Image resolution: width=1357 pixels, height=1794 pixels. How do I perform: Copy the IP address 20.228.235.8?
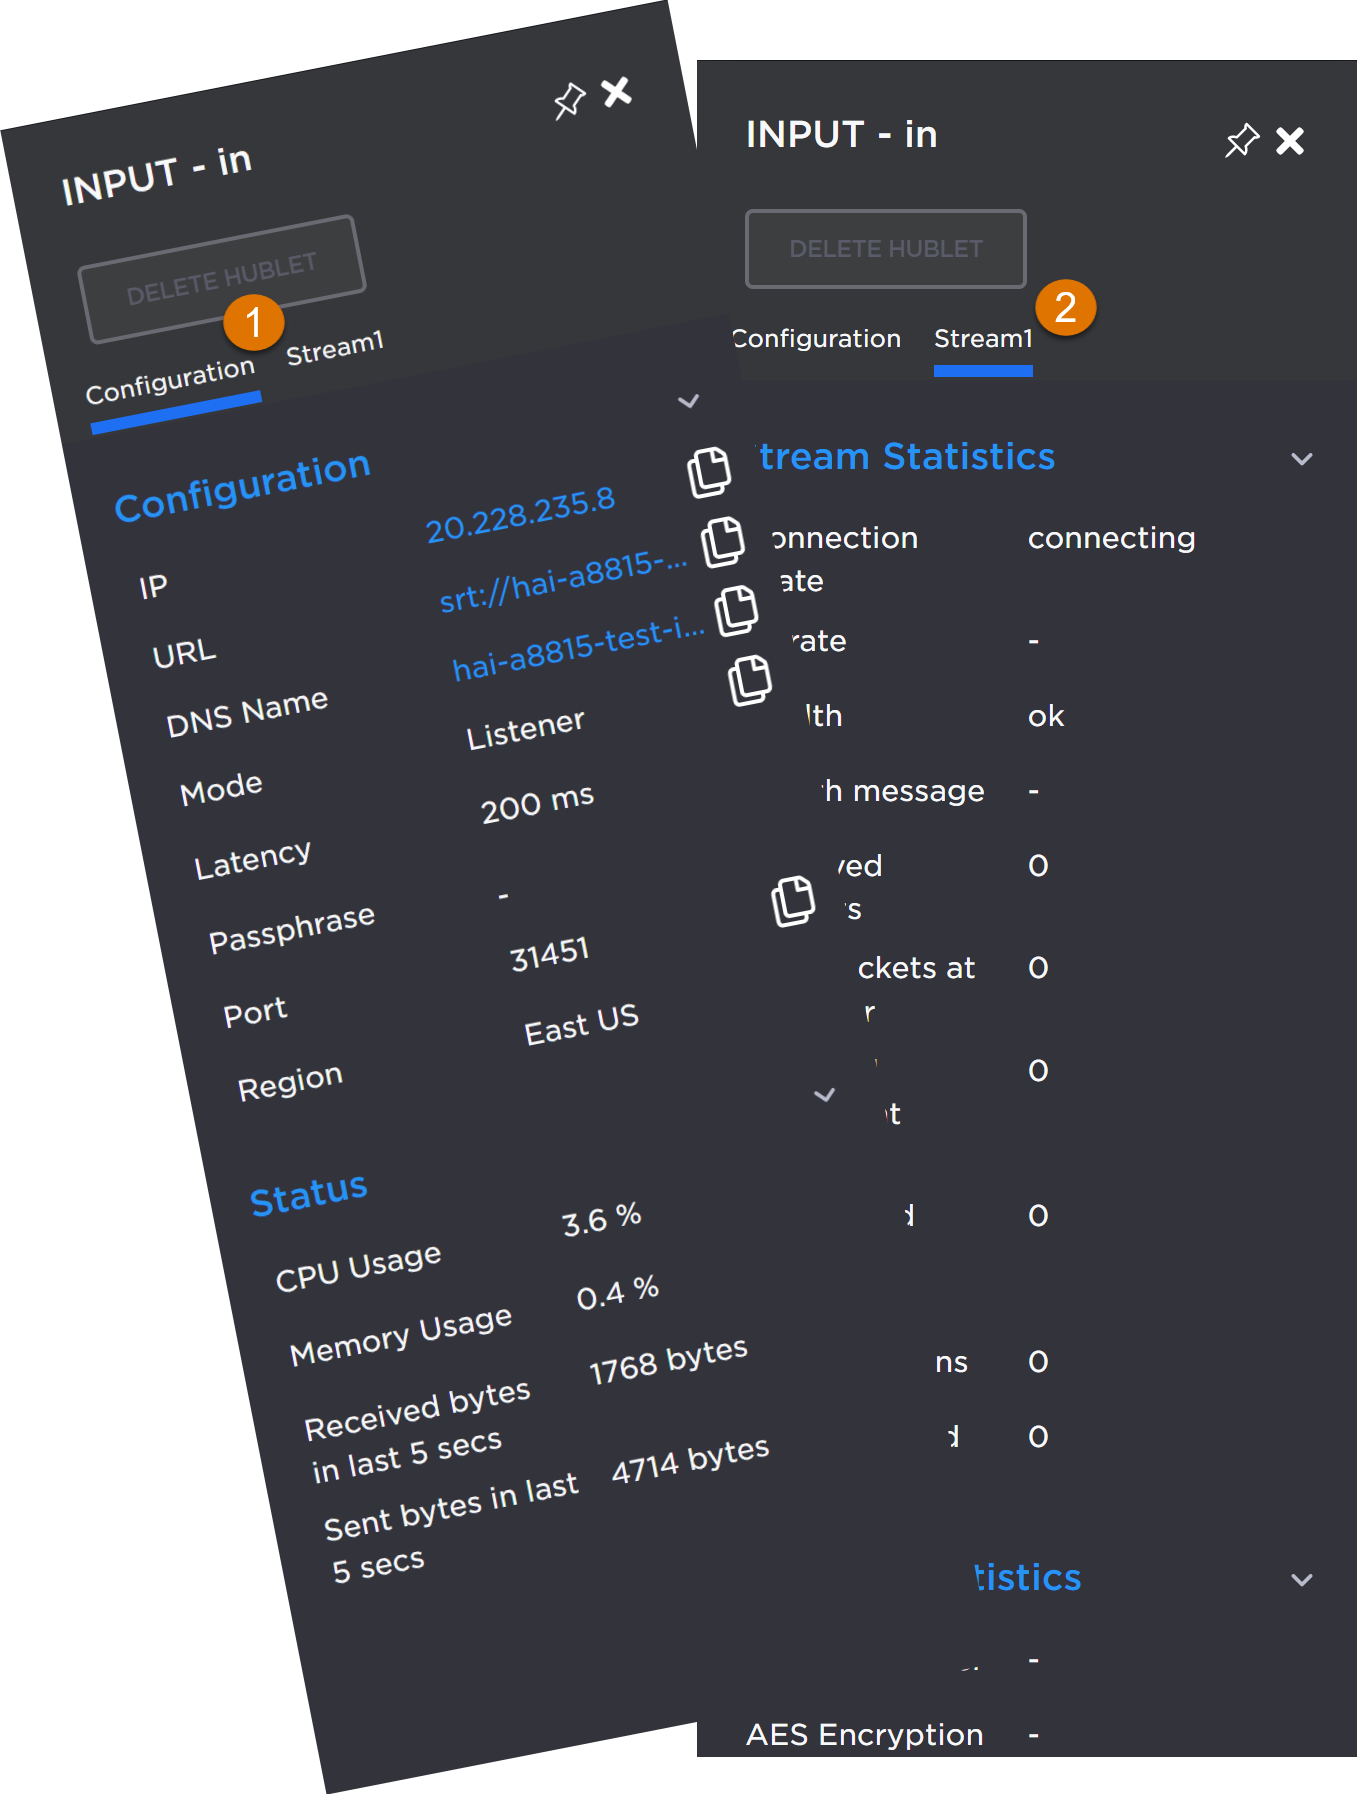coord(709,471)
